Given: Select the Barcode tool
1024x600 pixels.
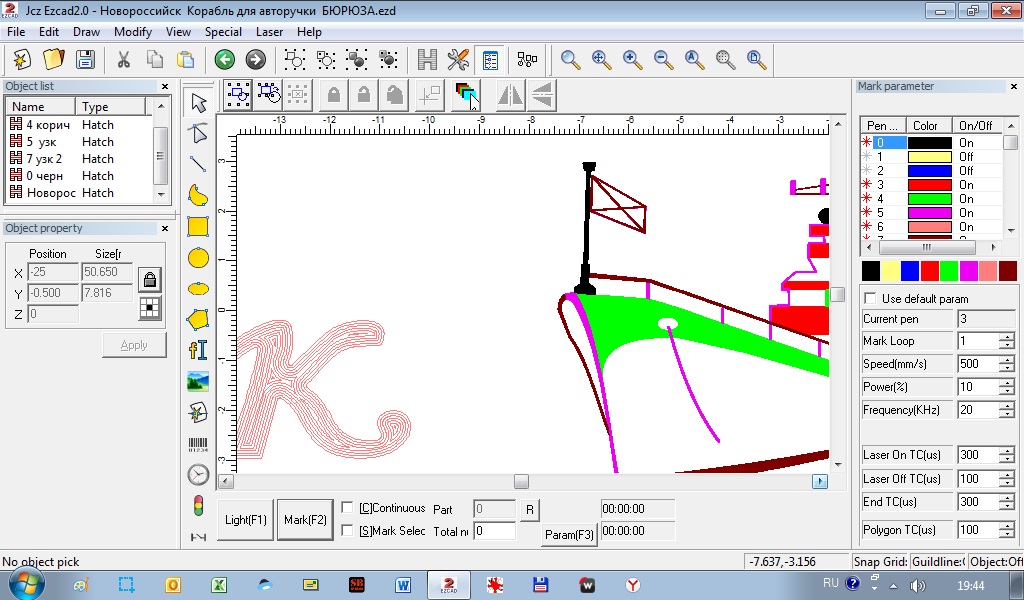Looking at the screenshot, I should pos(198,444).
